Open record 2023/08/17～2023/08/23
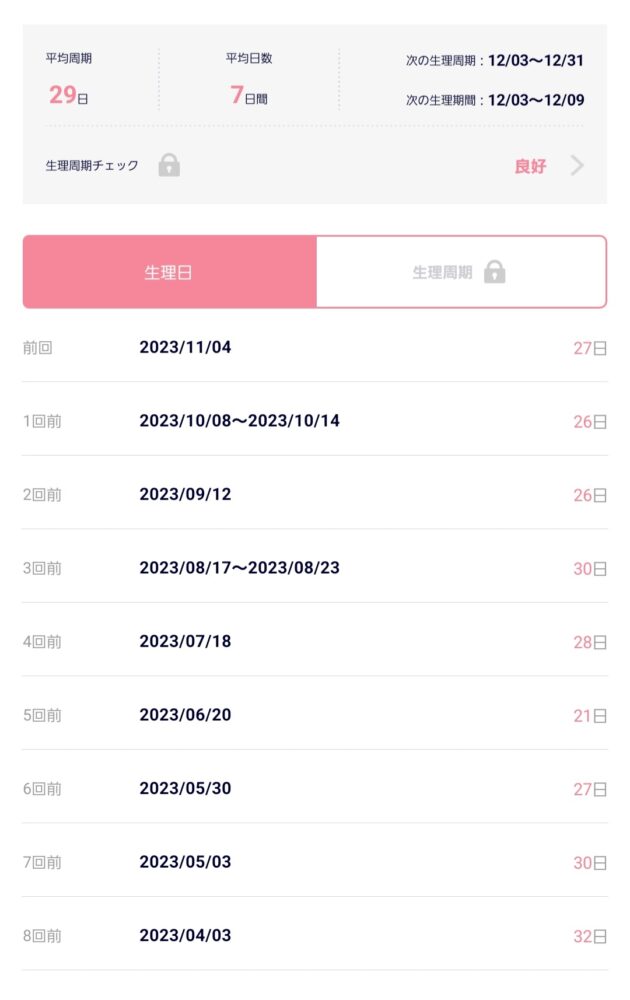 click(315, 568)
